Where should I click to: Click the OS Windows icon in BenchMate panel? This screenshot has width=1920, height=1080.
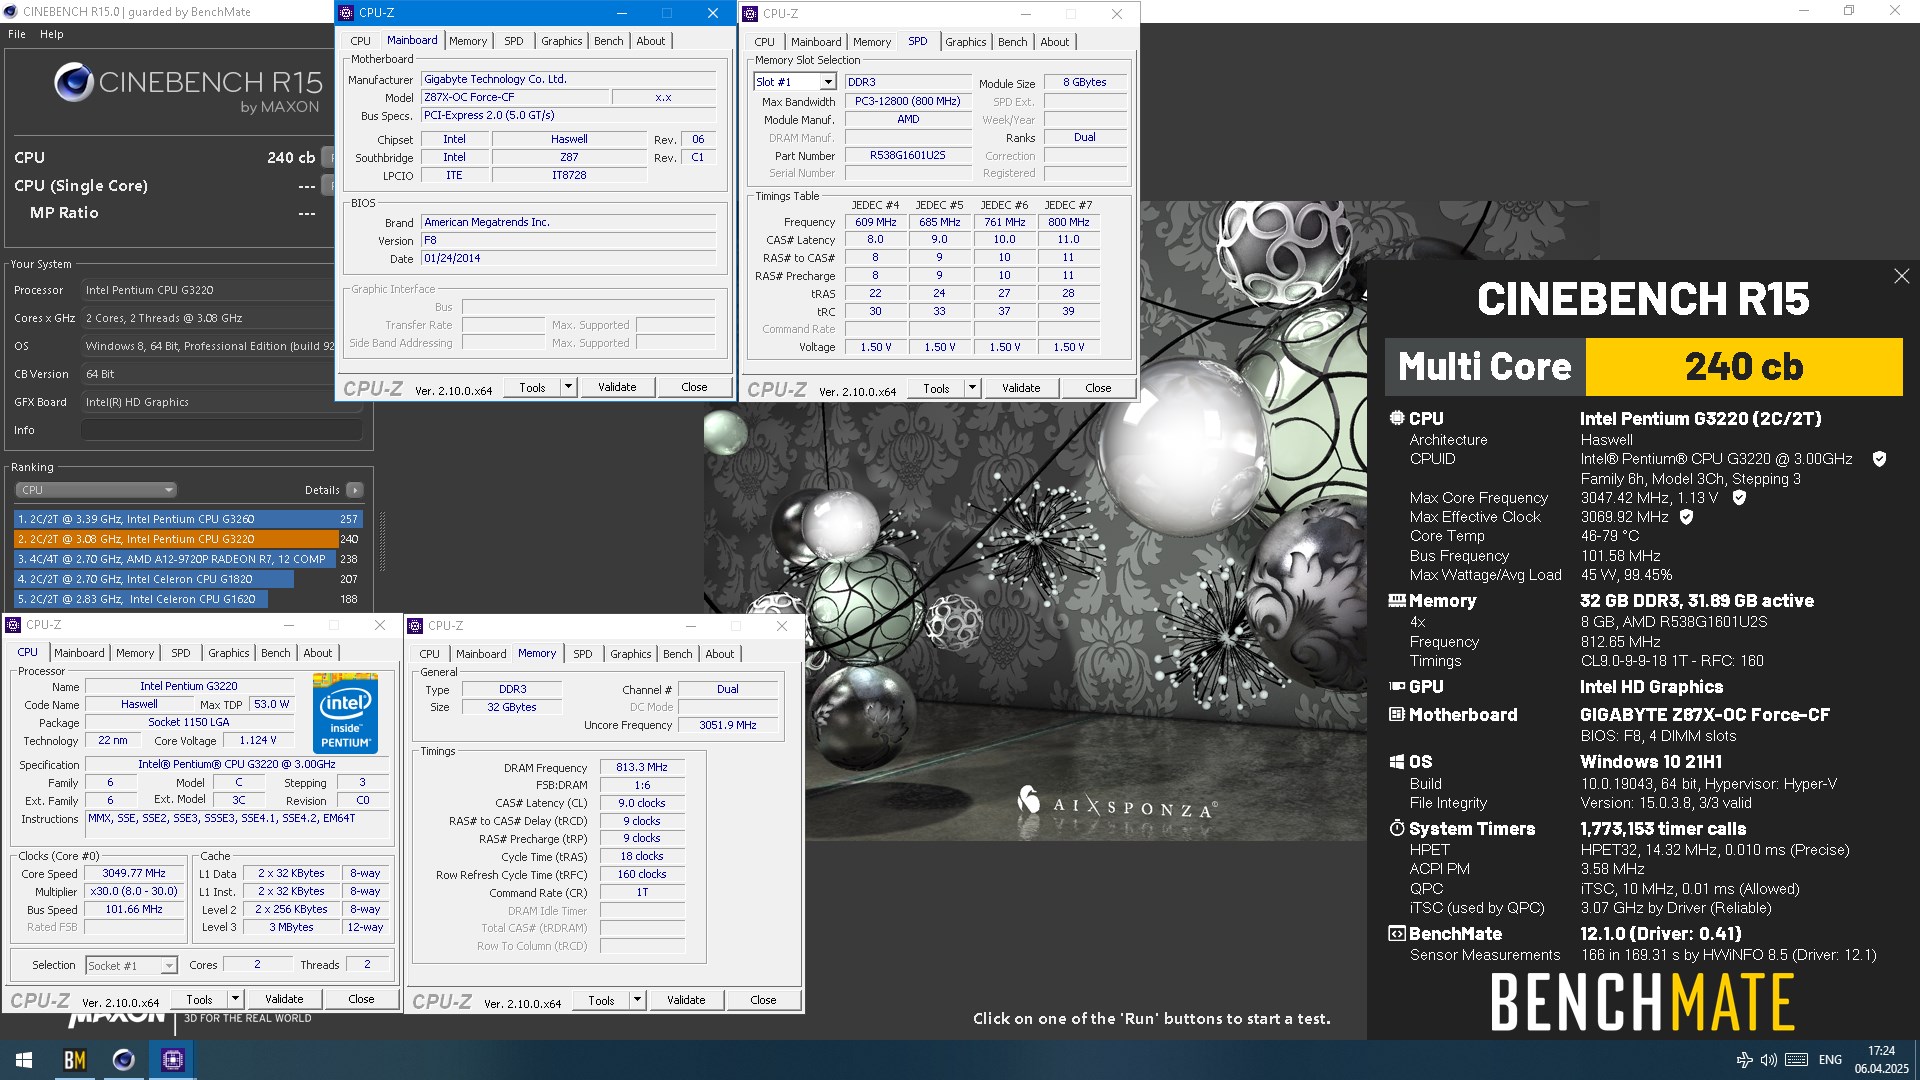1397,762
